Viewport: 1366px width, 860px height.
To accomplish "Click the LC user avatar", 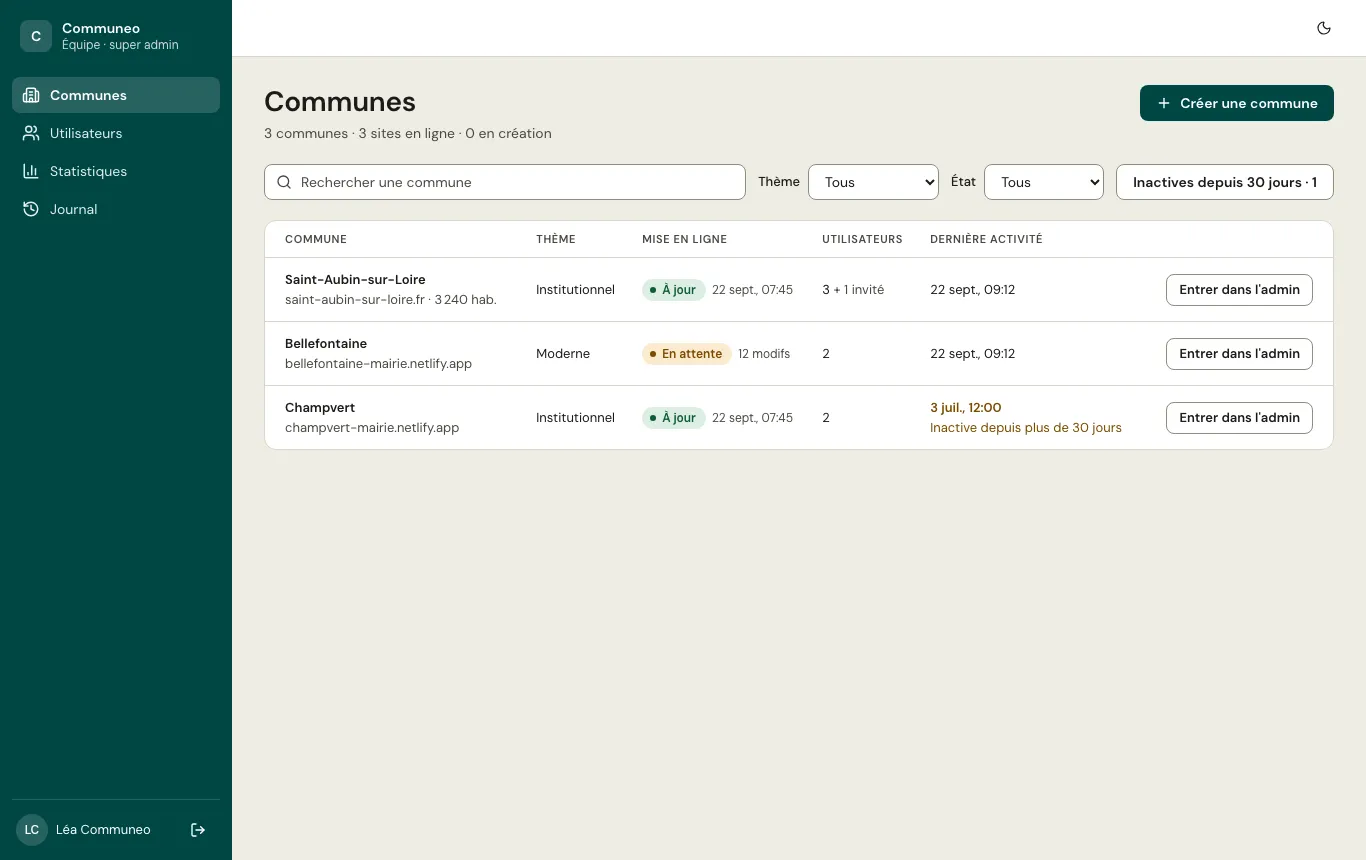I will tap(32, 830).
